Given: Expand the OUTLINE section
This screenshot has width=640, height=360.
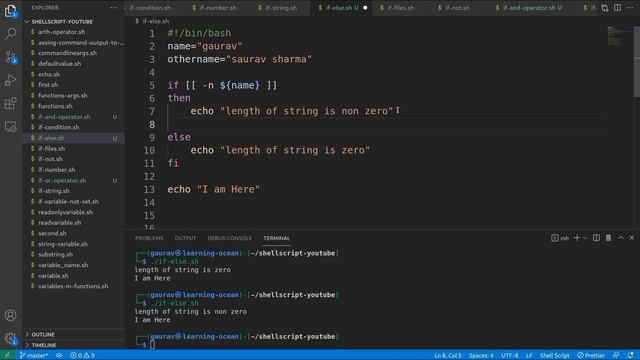Looking at the screenshot, I should pos(43,334).
